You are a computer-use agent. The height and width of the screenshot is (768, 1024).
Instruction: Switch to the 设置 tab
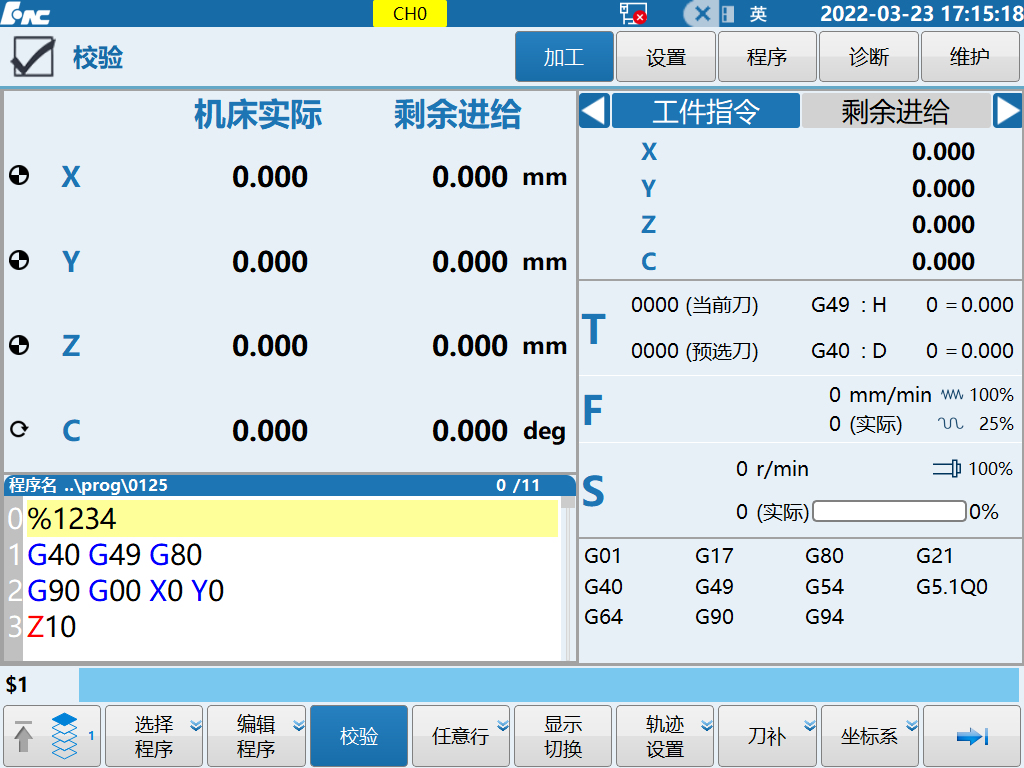coord(666,57)
